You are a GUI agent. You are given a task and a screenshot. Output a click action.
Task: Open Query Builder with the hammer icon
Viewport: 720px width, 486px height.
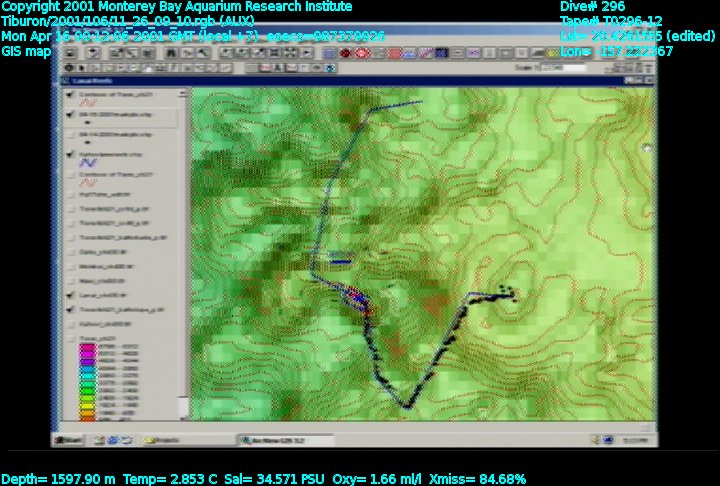click(x=202, y=53)
